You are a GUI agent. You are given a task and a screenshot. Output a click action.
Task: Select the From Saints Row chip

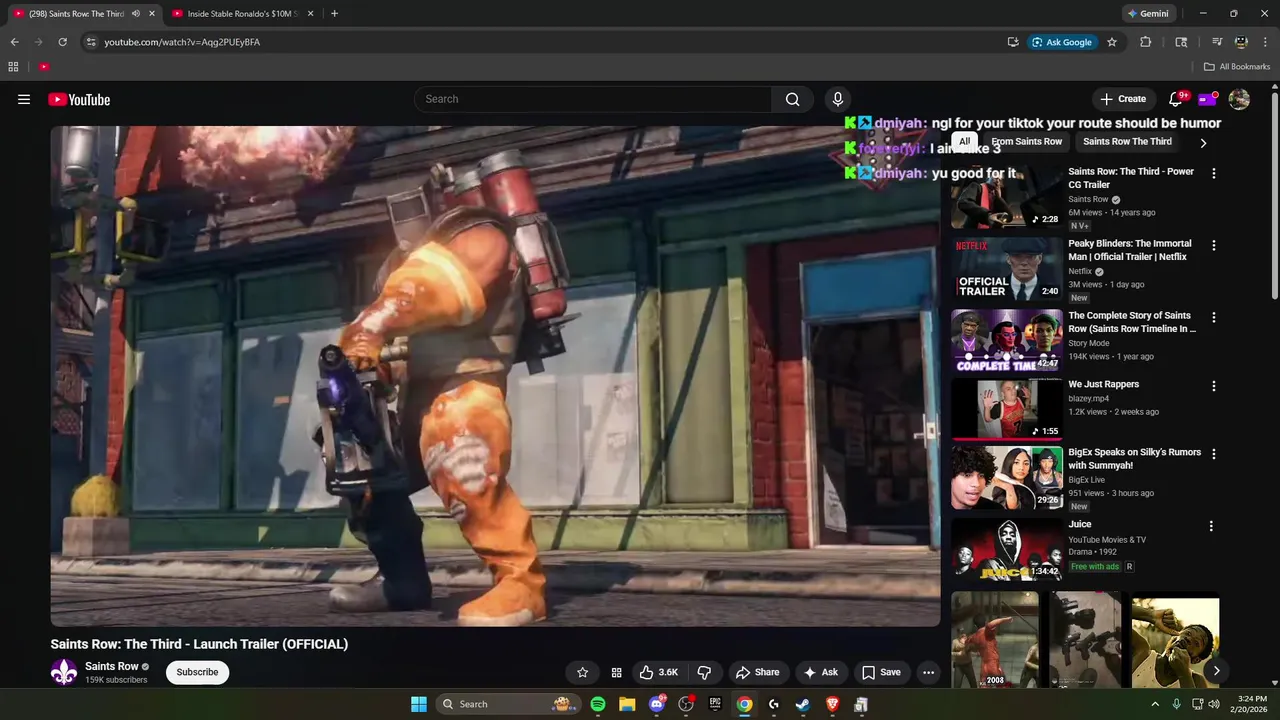[x=1027, y=142]
